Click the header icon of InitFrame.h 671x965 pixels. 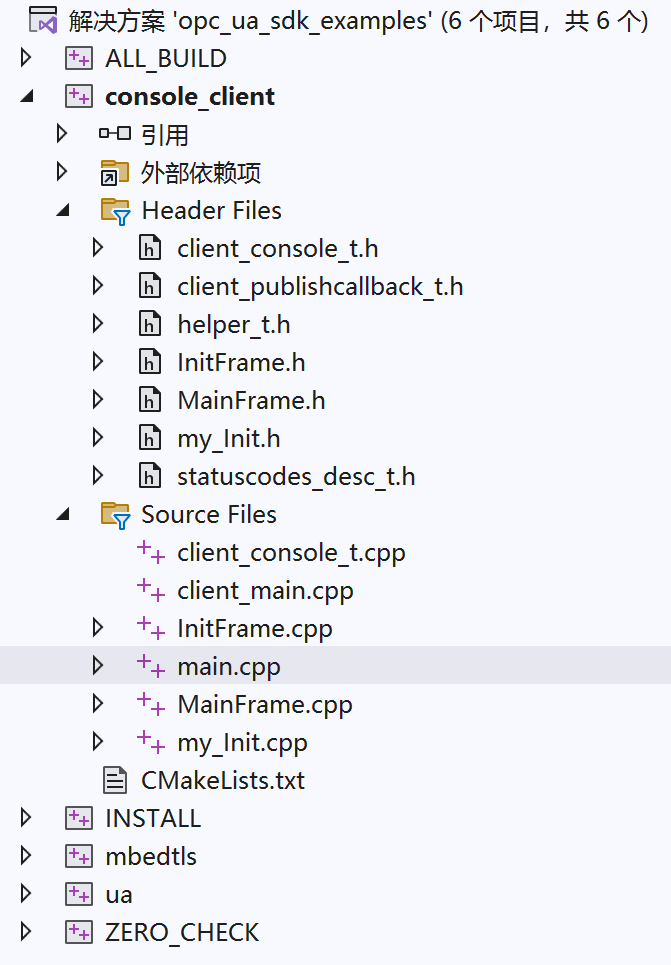tap(150, 362)
